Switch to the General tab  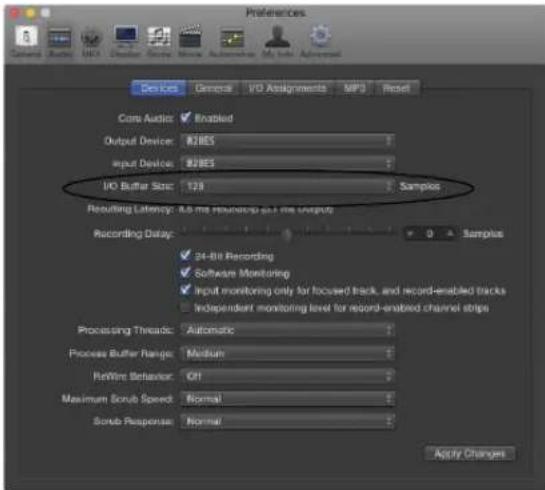coord(213,88)
